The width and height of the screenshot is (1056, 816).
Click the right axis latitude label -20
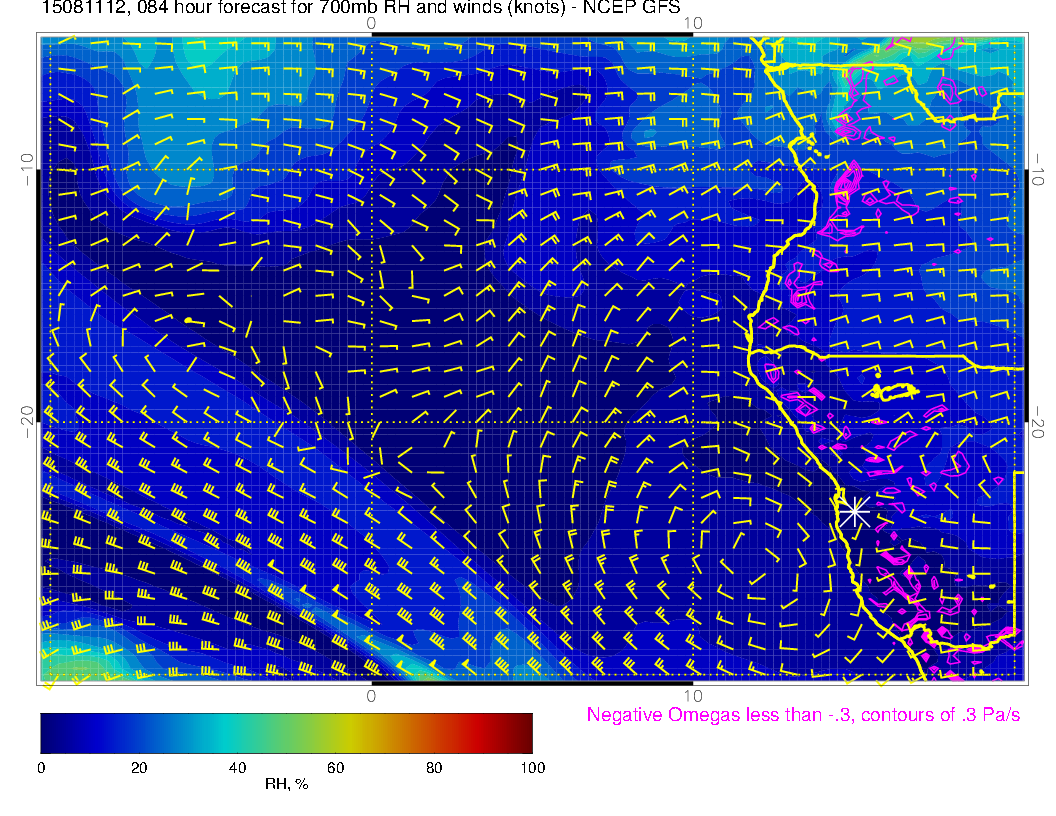point(1038,421)
